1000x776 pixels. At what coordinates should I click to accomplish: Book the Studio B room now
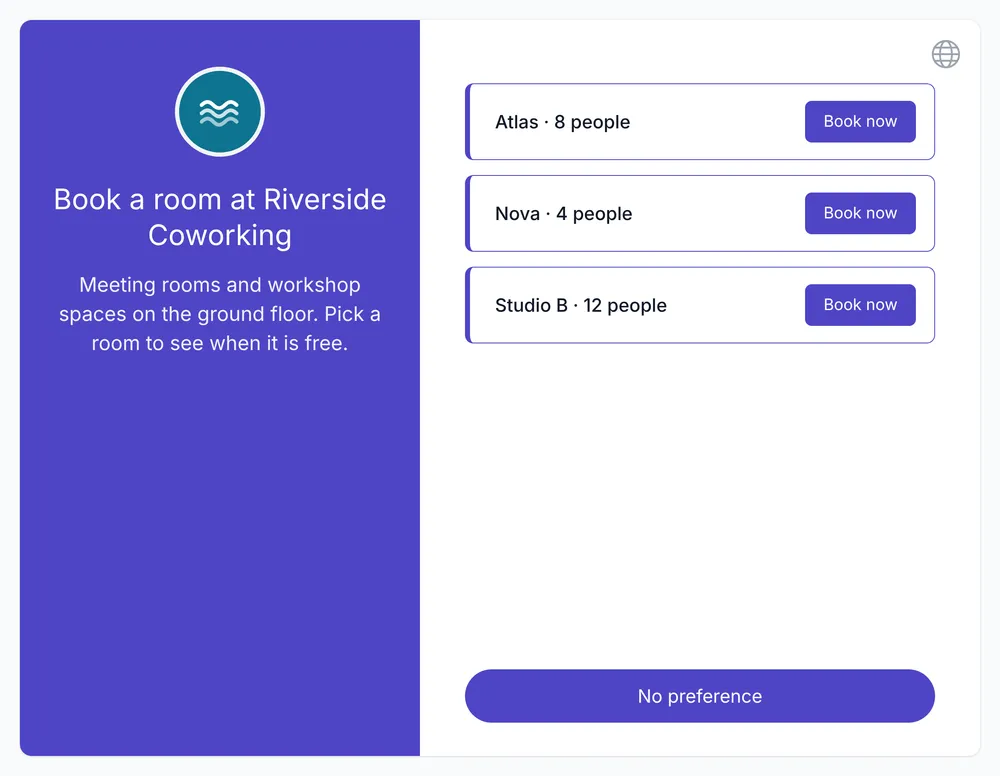(x=860, y=305)
